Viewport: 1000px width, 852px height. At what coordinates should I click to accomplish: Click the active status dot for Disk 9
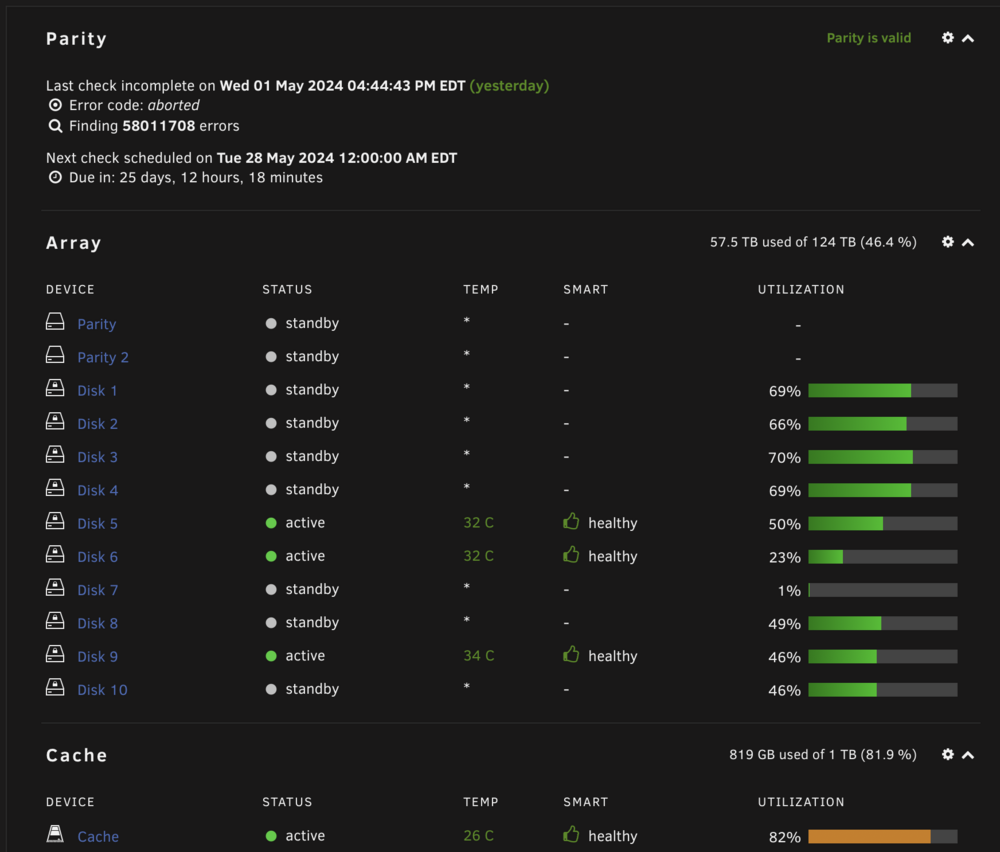[271, 656]
